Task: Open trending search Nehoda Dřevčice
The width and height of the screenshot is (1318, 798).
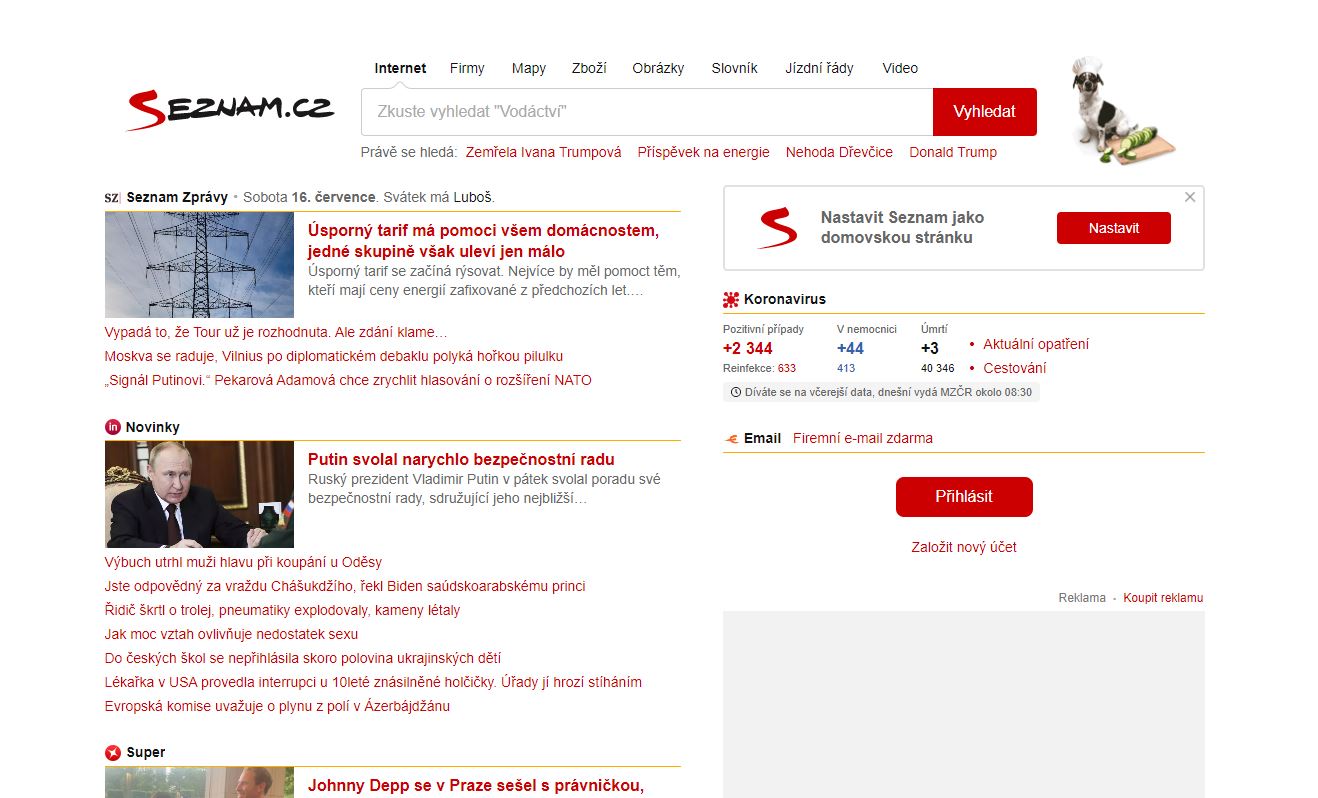Action: click(x=839, y=152)
